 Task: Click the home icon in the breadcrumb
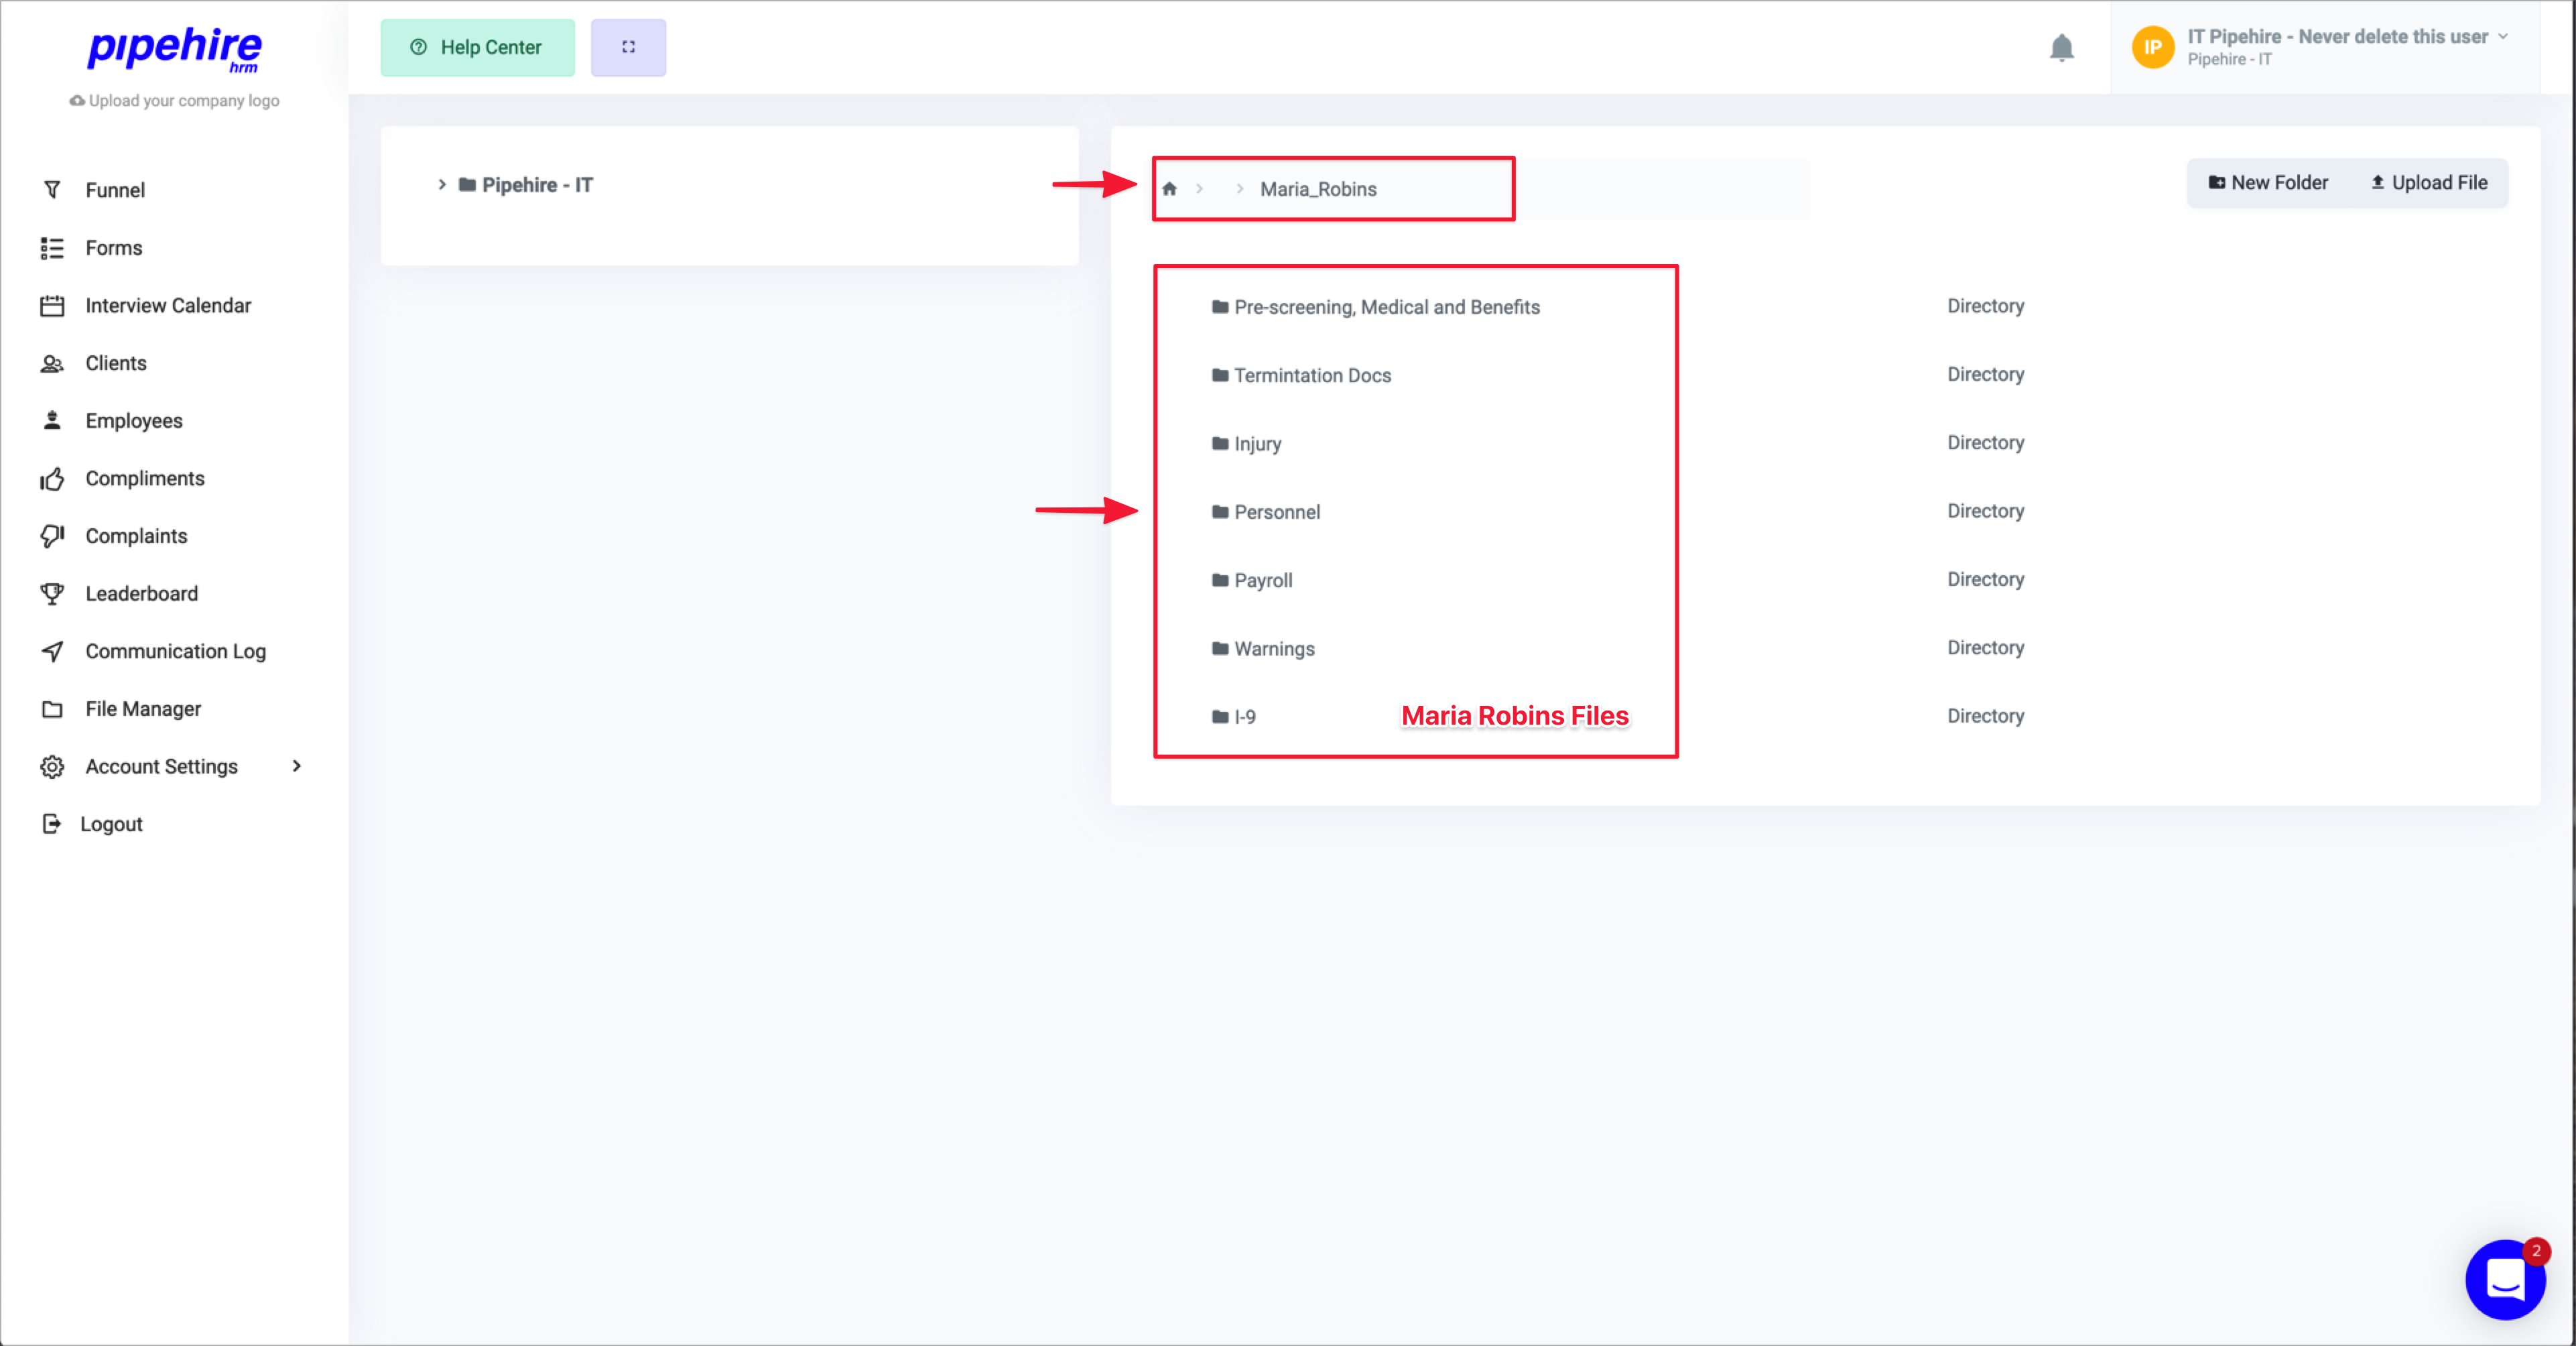click(x=1169, y=189)
